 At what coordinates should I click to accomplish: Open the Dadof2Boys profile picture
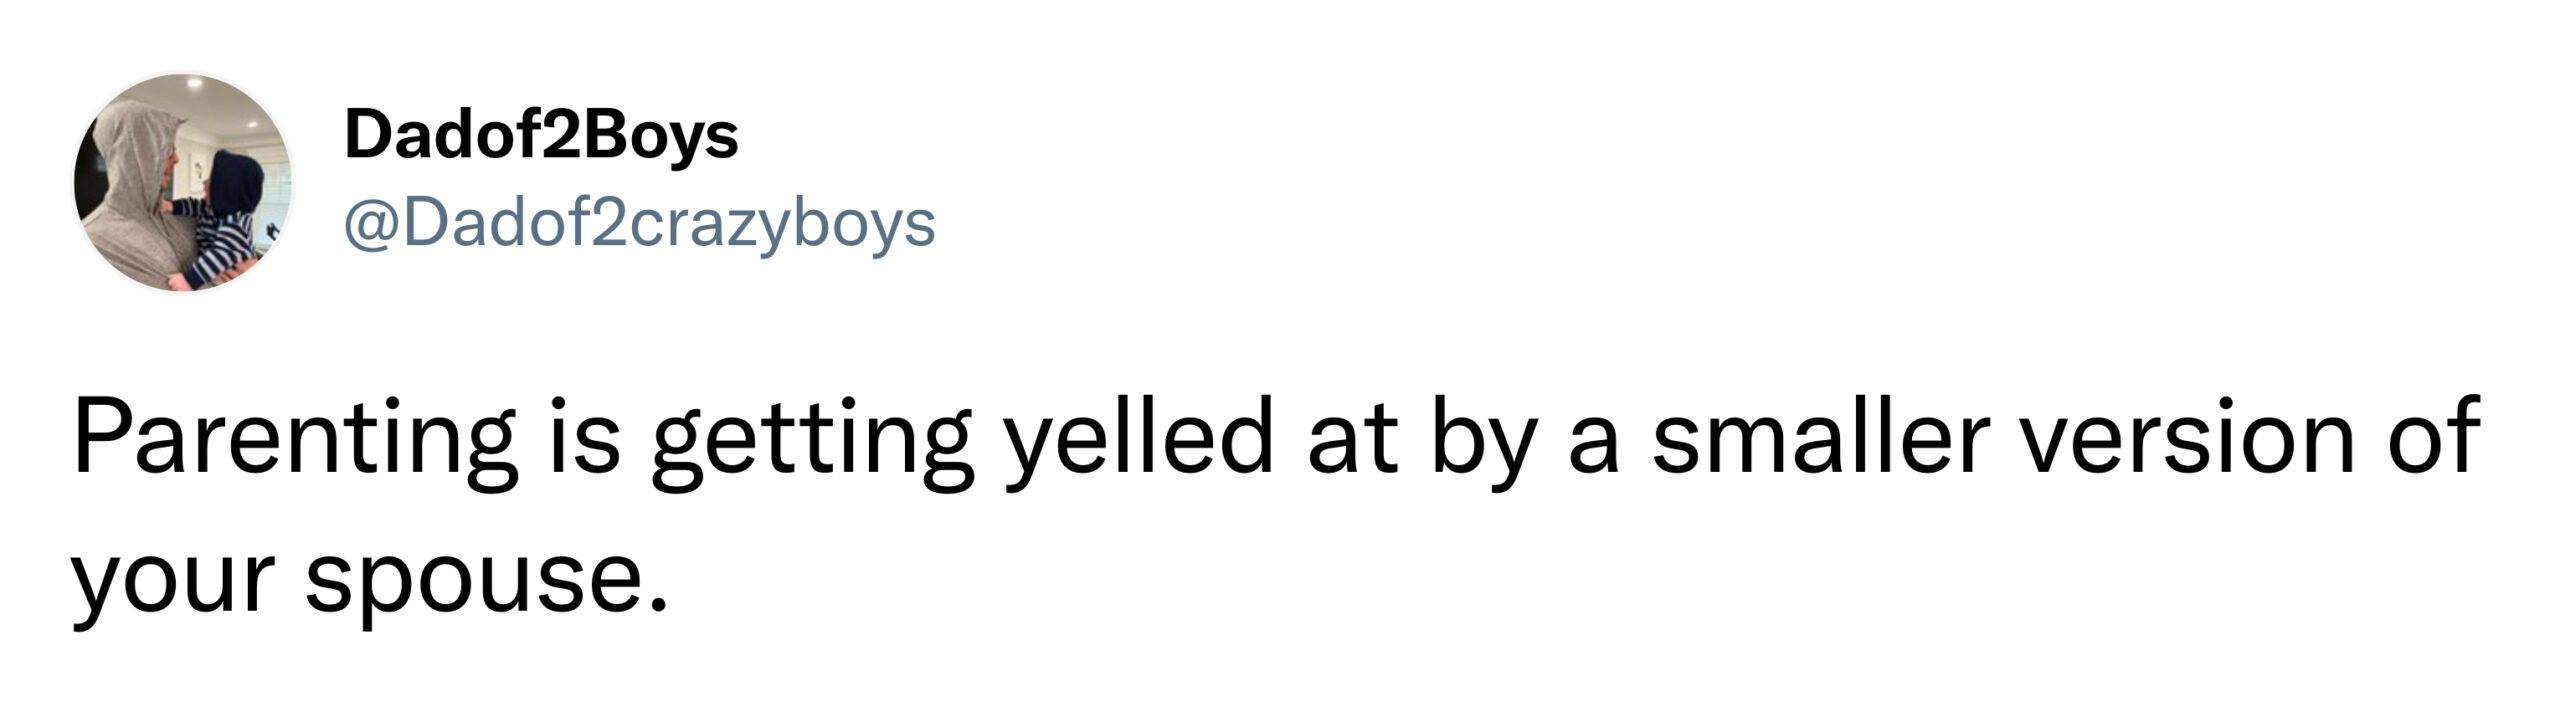[x=184, y=182]
